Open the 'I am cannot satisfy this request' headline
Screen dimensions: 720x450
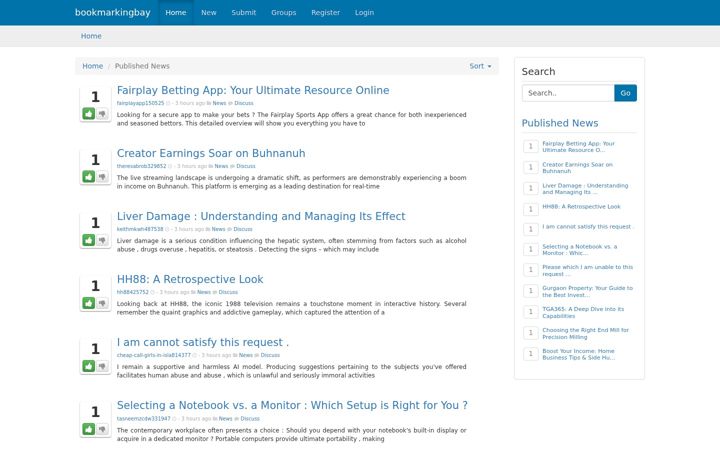point(202,342)
